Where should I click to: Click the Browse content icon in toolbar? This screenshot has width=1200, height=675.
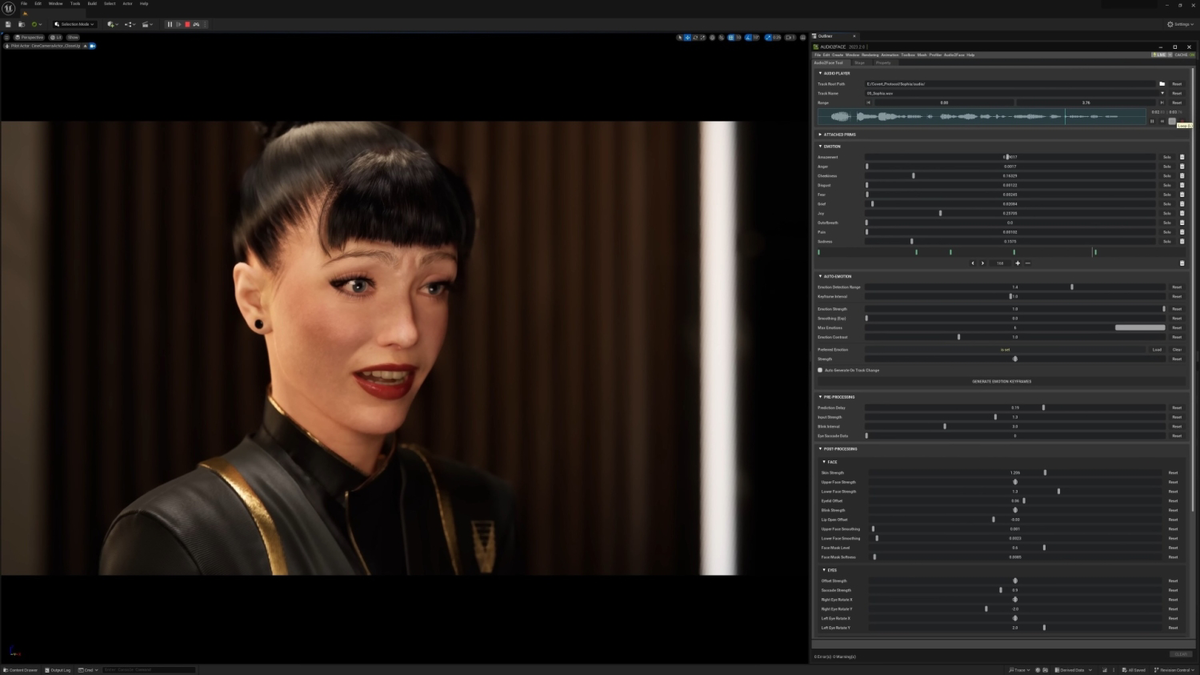[21, 24]
